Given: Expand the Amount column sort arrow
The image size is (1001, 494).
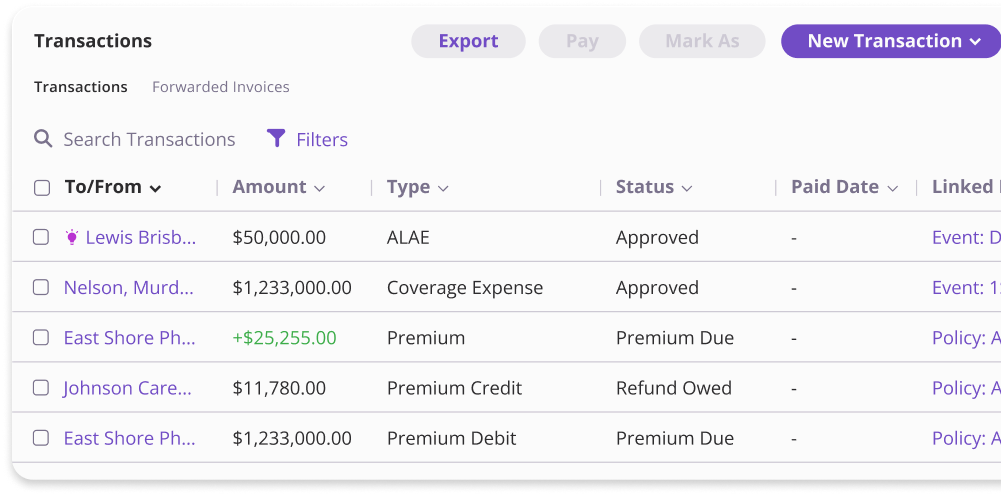Looking at the screenshot, I should click(319, 188).
